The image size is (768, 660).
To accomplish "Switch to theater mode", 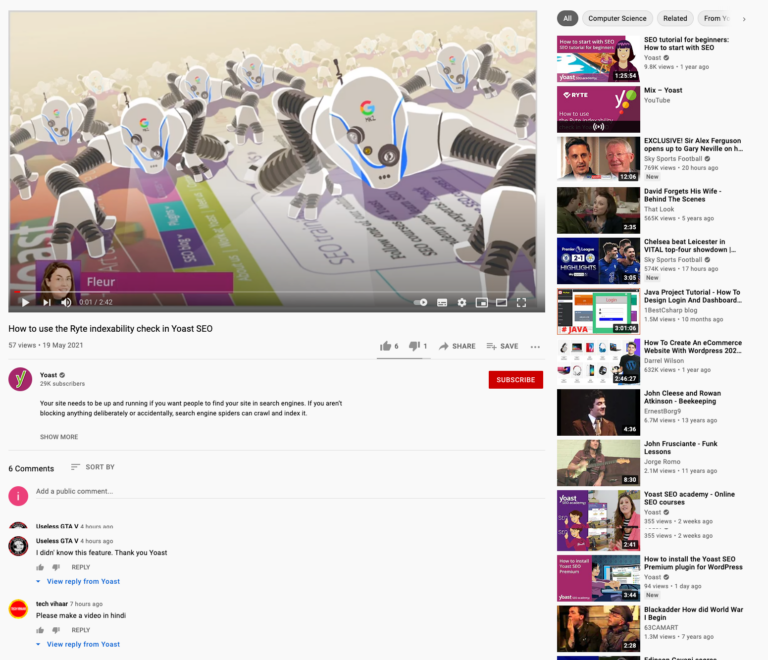I will 502,303.
